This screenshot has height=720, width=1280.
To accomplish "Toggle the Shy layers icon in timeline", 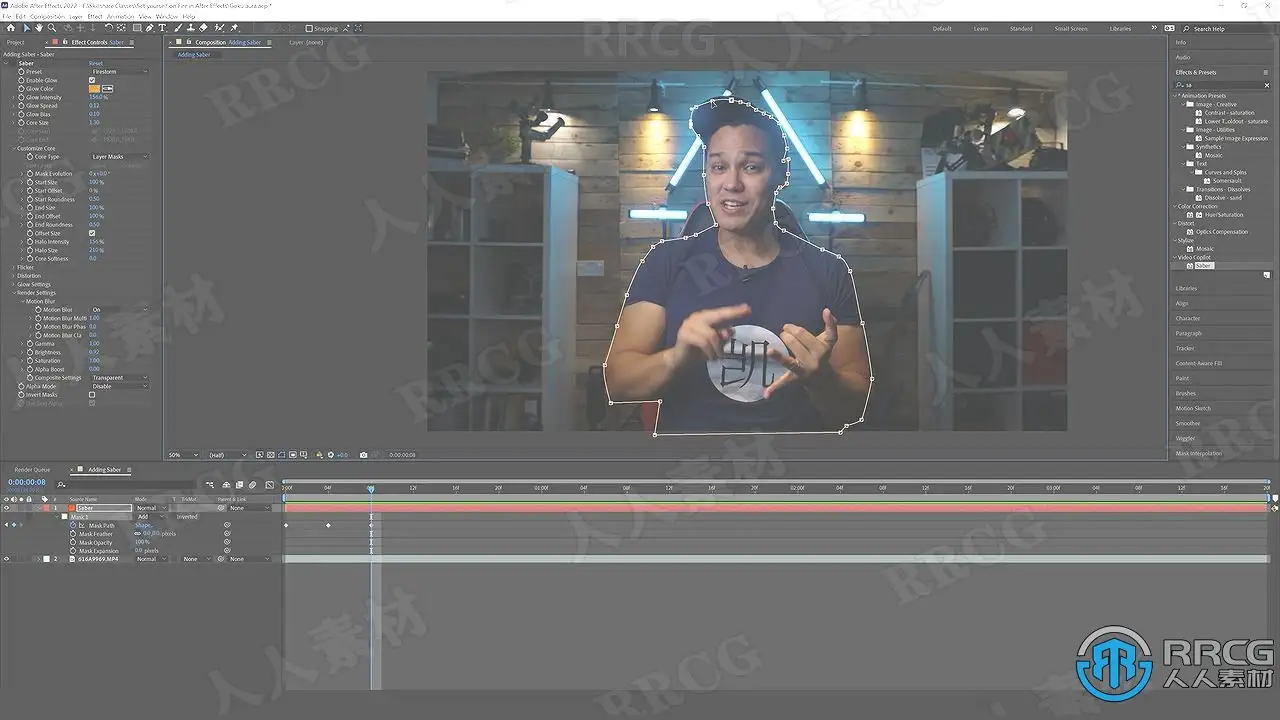I will (225, 485).
